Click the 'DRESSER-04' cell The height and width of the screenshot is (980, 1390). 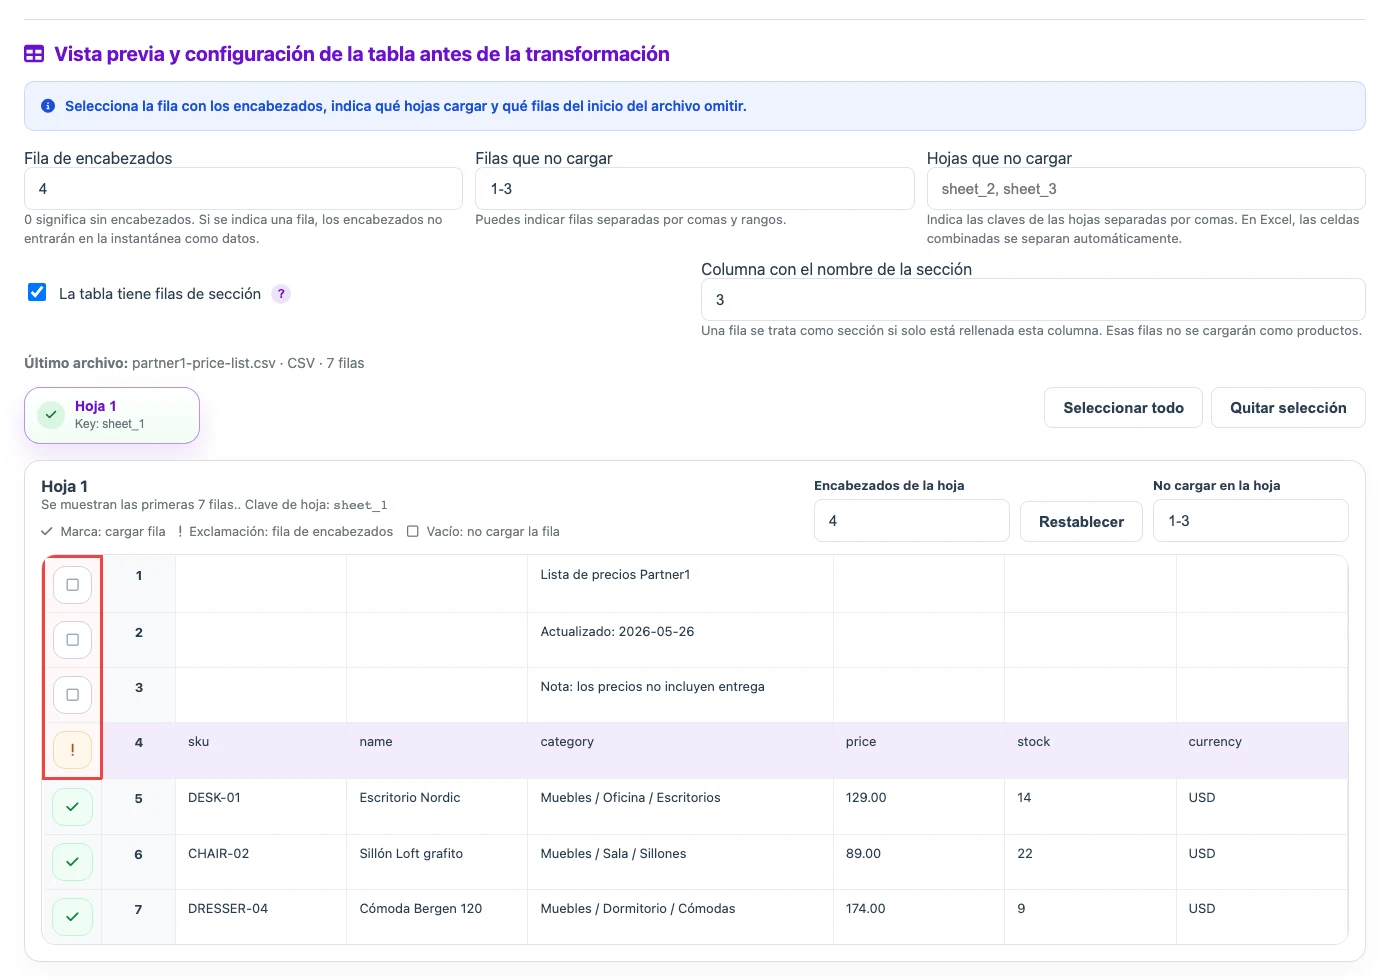coord(261,917)
